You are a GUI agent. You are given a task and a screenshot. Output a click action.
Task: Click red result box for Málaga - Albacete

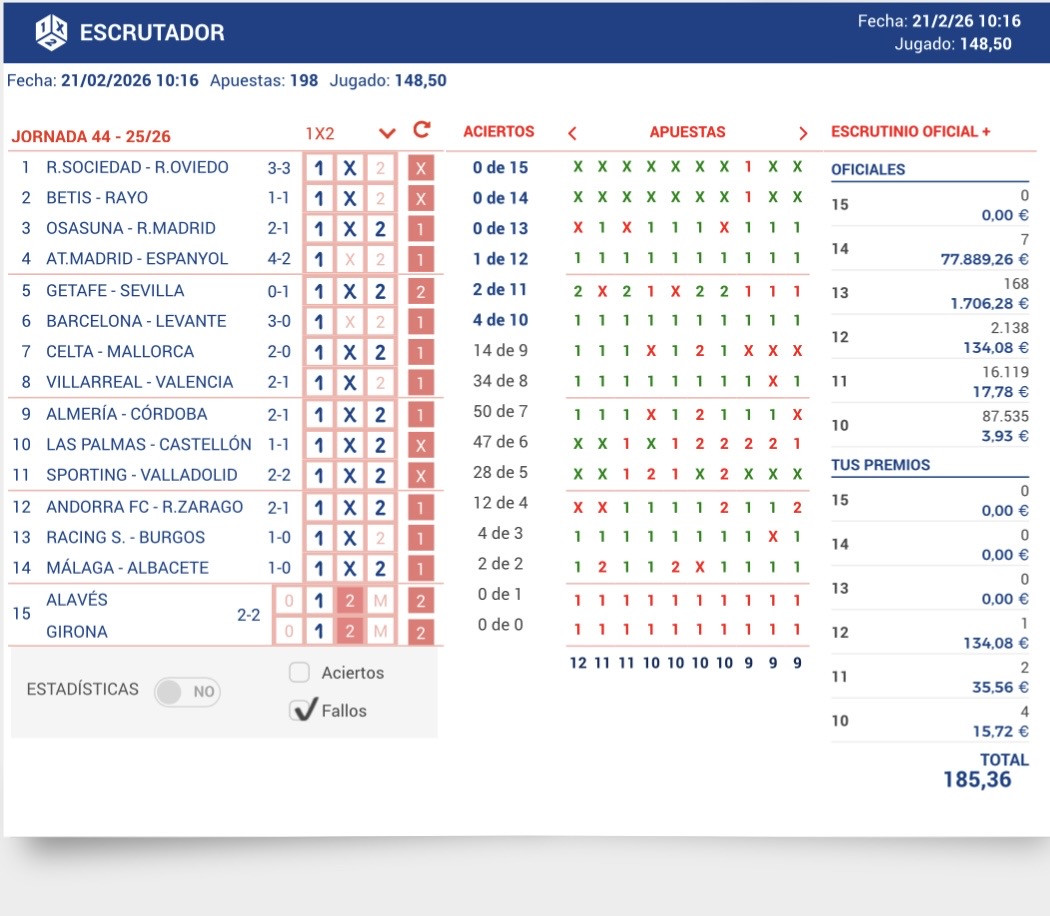(x=421, y=569)
